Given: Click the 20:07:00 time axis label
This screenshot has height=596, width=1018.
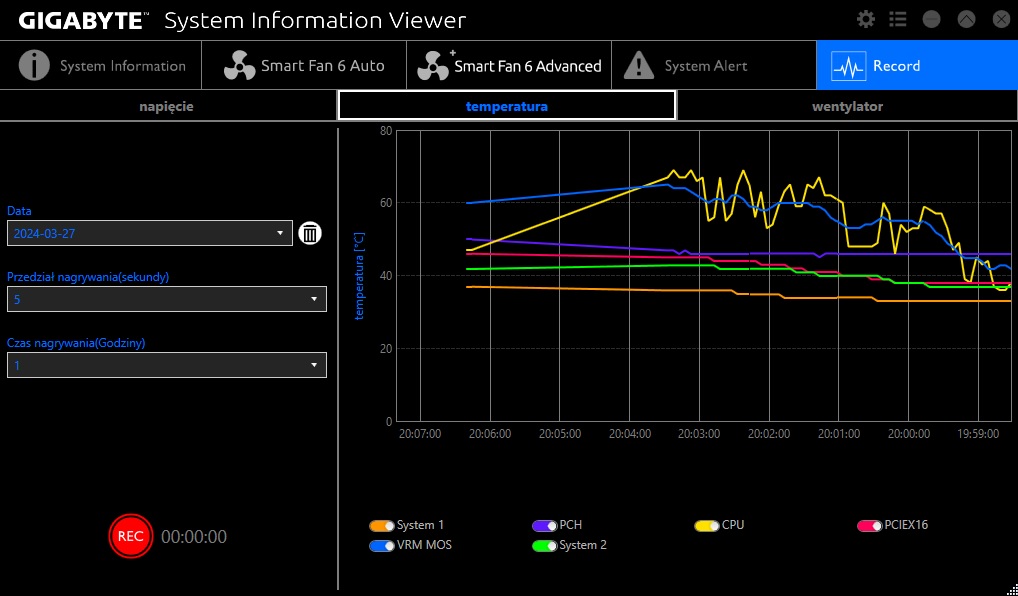Looking at the screenshot, I should pyautogui.click(x=420, y=434).
